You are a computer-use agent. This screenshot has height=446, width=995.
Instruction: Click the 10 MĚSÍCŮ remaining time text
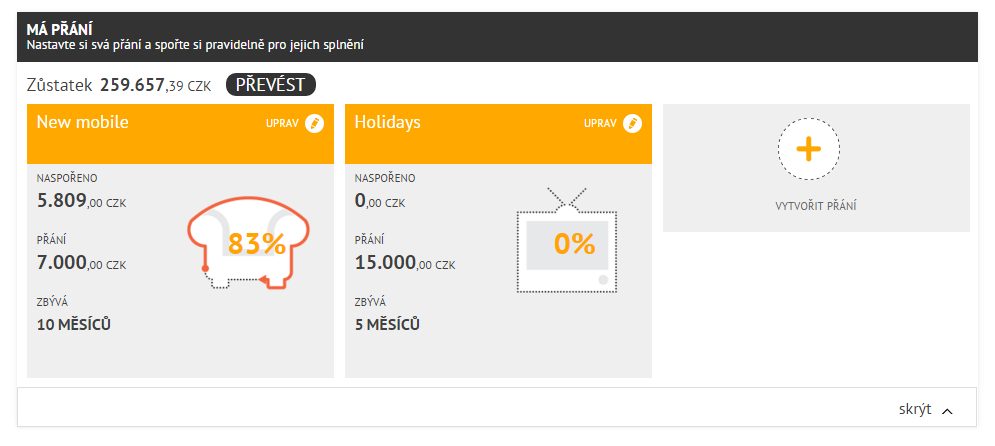click(x=74, y=325)
